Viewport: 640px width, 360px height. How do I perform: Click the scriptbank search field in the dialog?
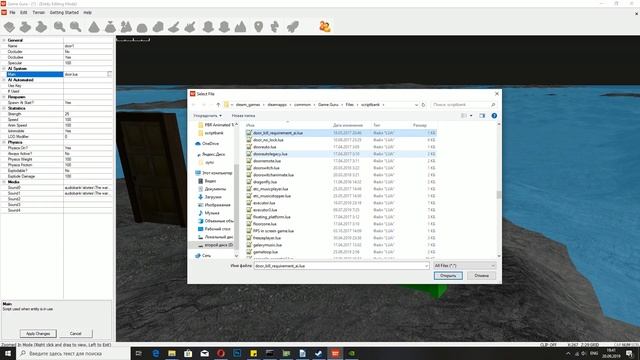point(464,105)
